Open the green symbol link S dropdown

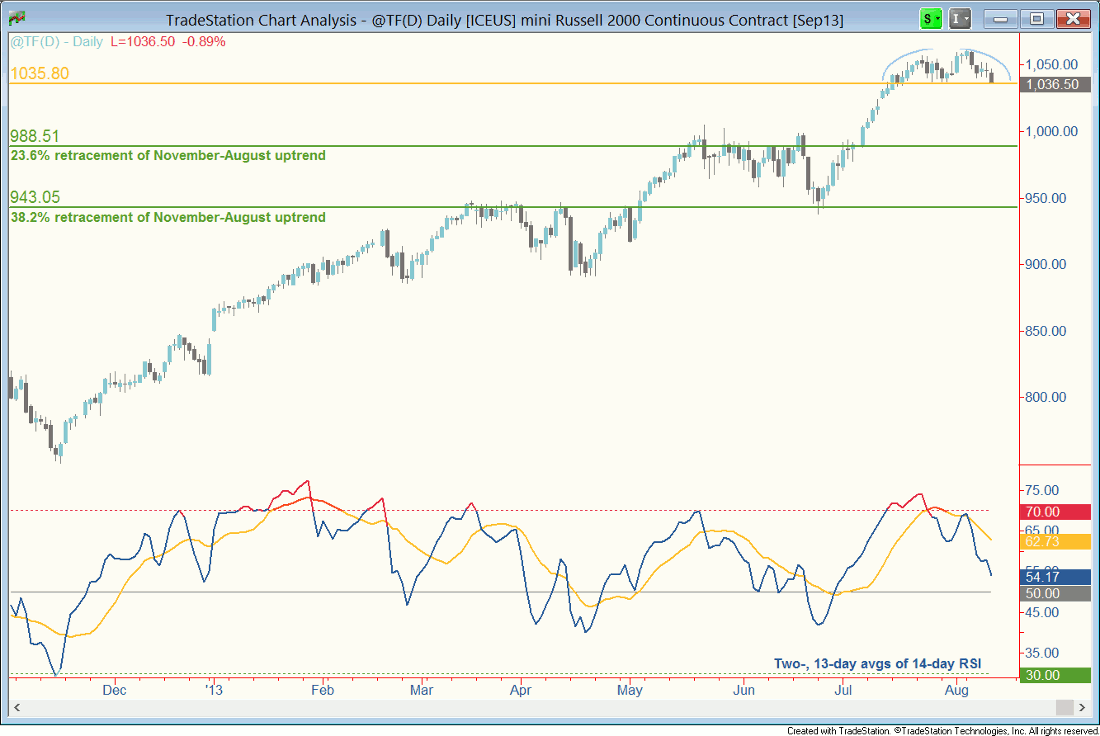[931, 19]
